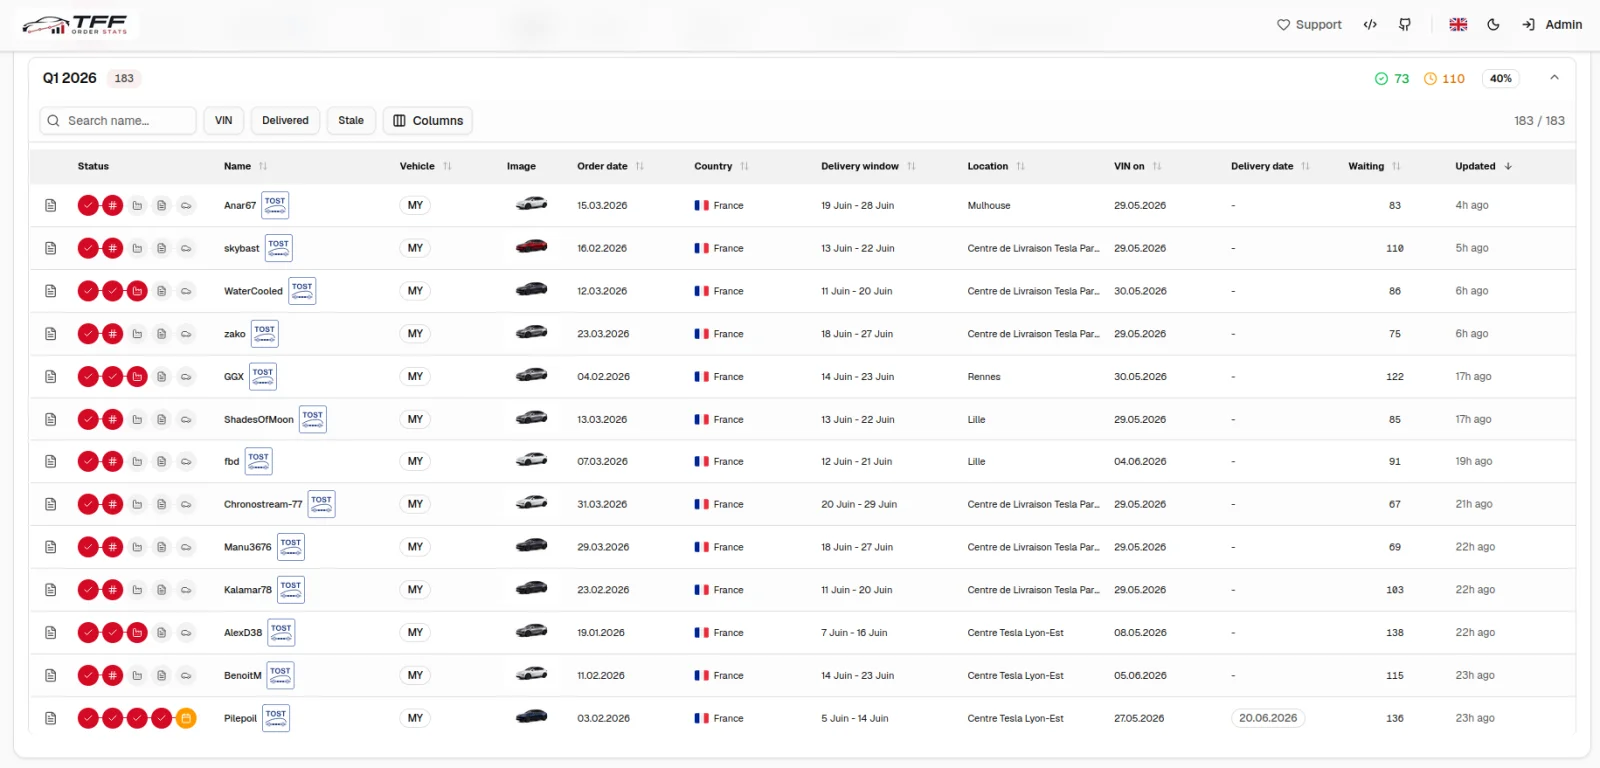Click the Q1 2026 section title
This screenshot has height=768, width=1600.
pyautogui.click(x=70, y=78)
